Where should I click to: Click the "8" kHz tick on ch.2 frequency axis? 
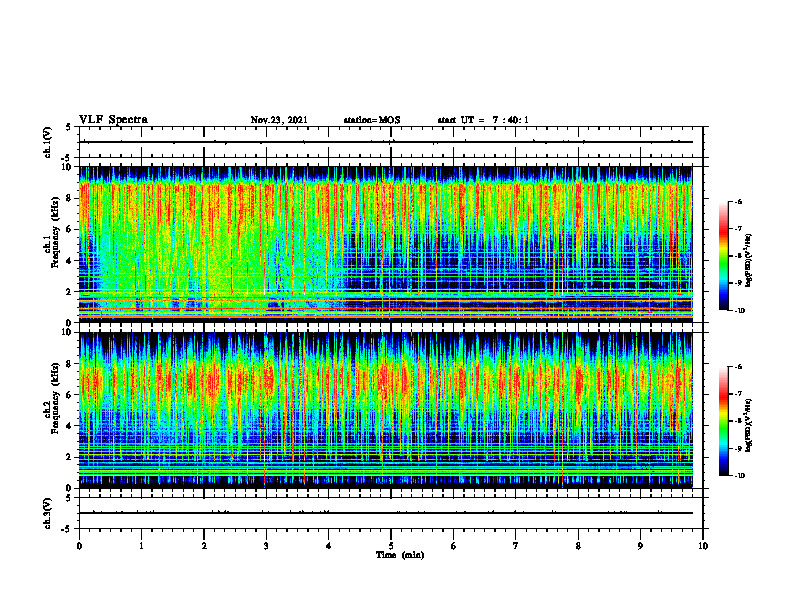(x=70, y=364)
